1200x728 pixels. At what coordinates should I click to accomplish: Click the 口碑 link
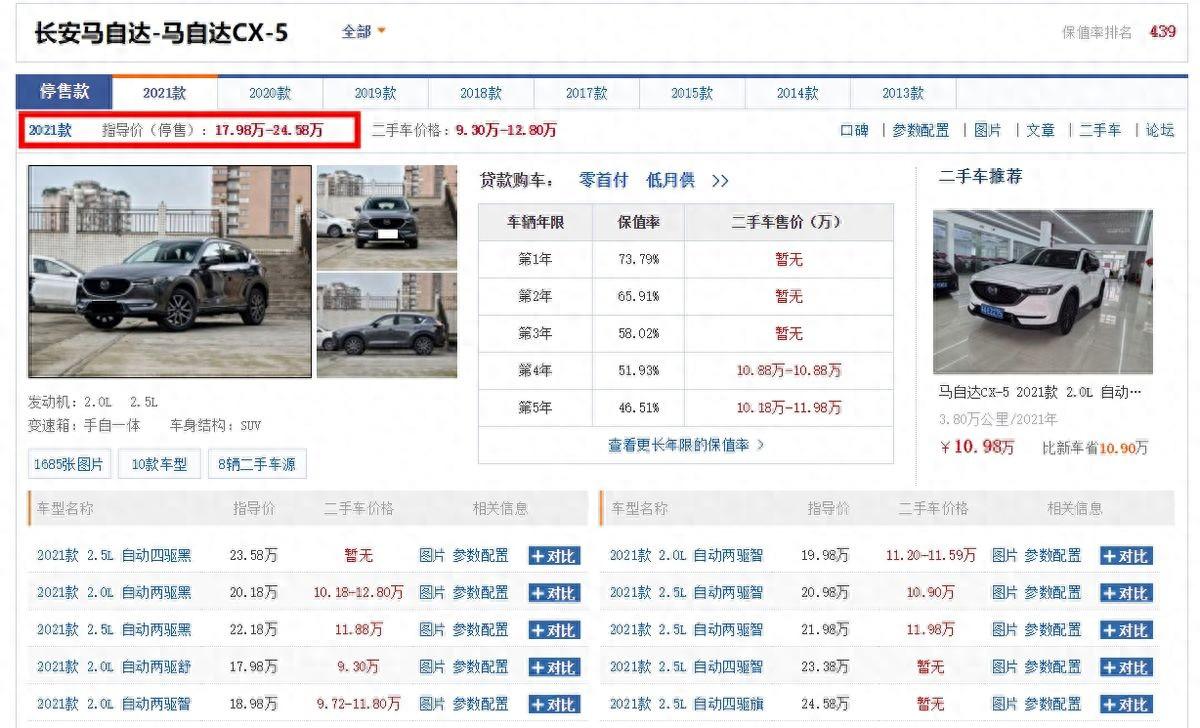pyautogui.click(x=854, y=130)
